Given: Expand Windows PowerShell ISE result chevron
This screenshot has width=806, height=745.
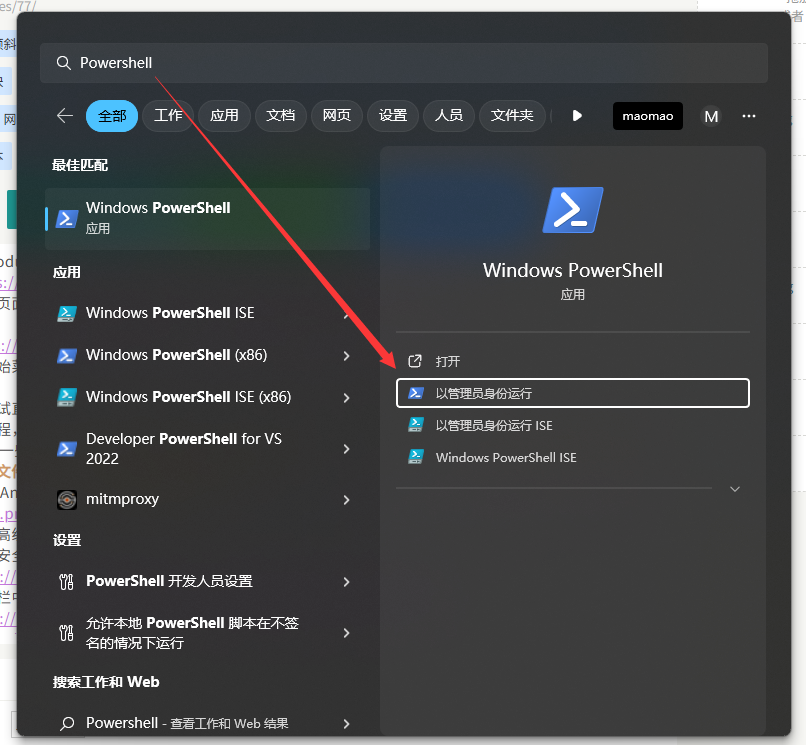Looking at the screenshot, I should (x=346, y=314).
